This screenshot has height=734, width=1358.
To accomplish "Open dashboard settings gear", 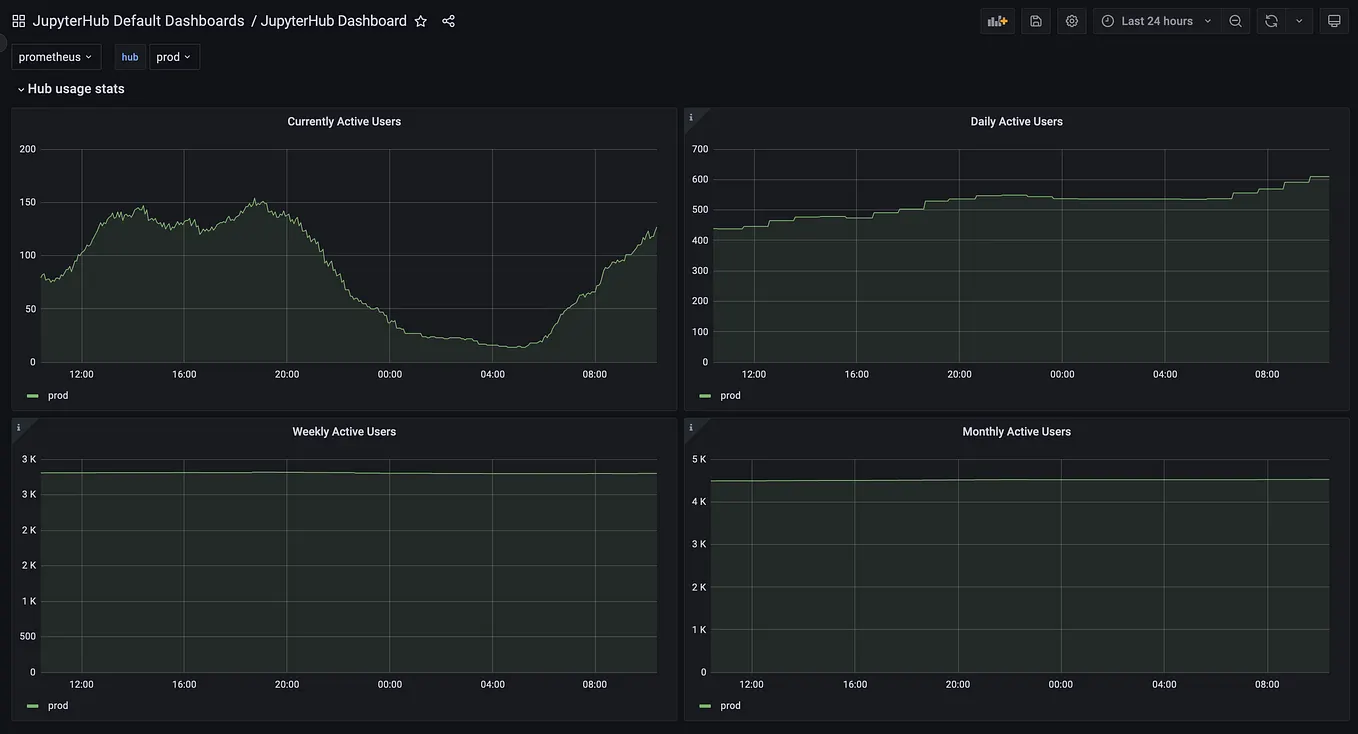I will 1071,20.
